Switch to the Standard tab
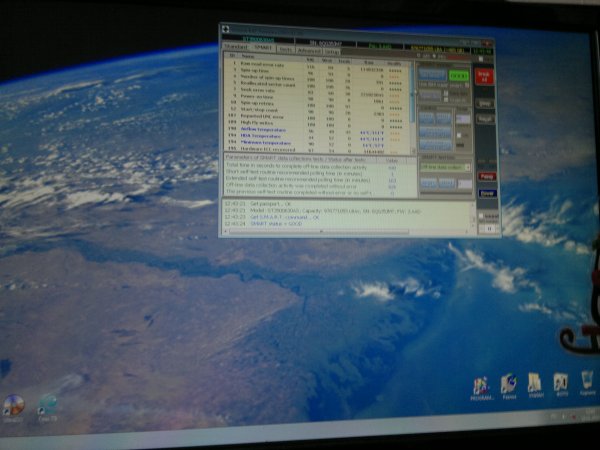Image resolution: width=600 pixels, height=450 pixels. 234,47
